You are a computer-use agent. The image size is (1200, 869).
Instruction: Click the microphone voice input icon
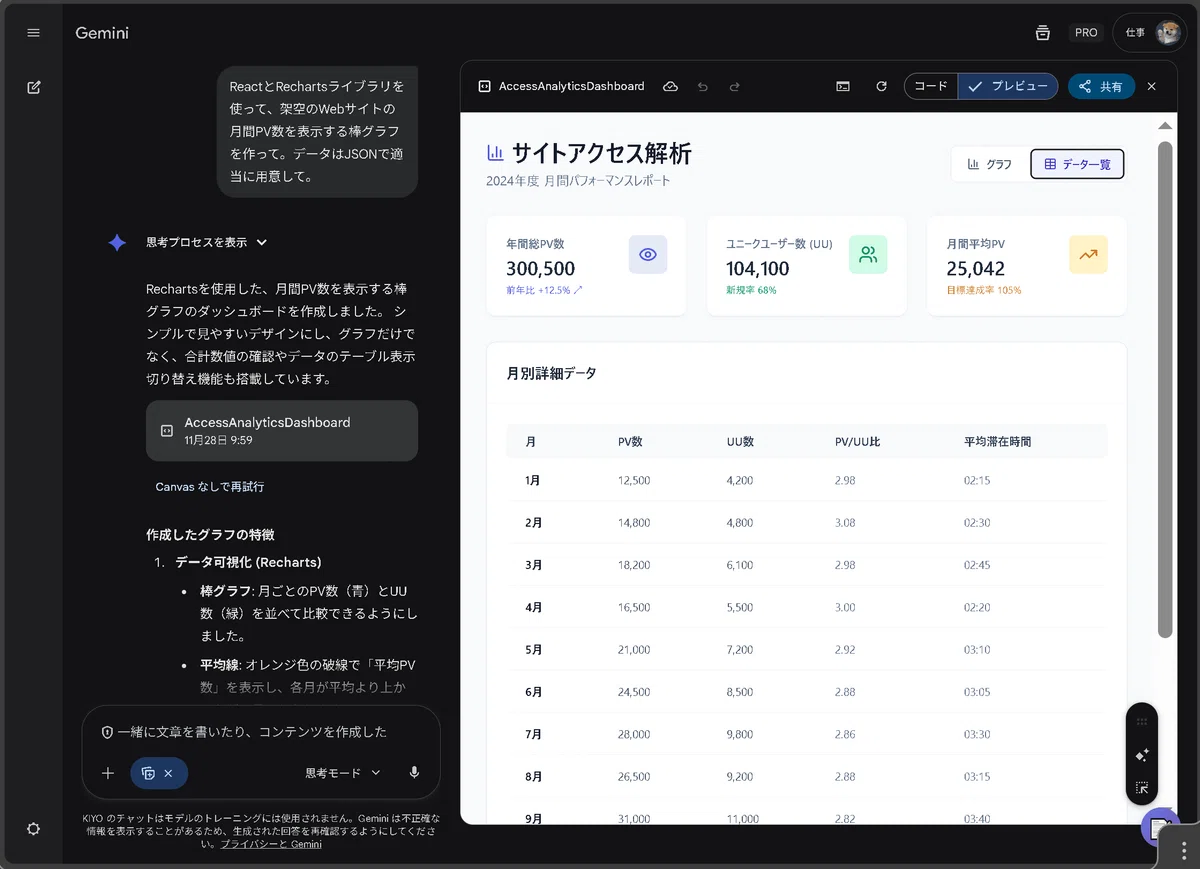(x=414, y=773)
